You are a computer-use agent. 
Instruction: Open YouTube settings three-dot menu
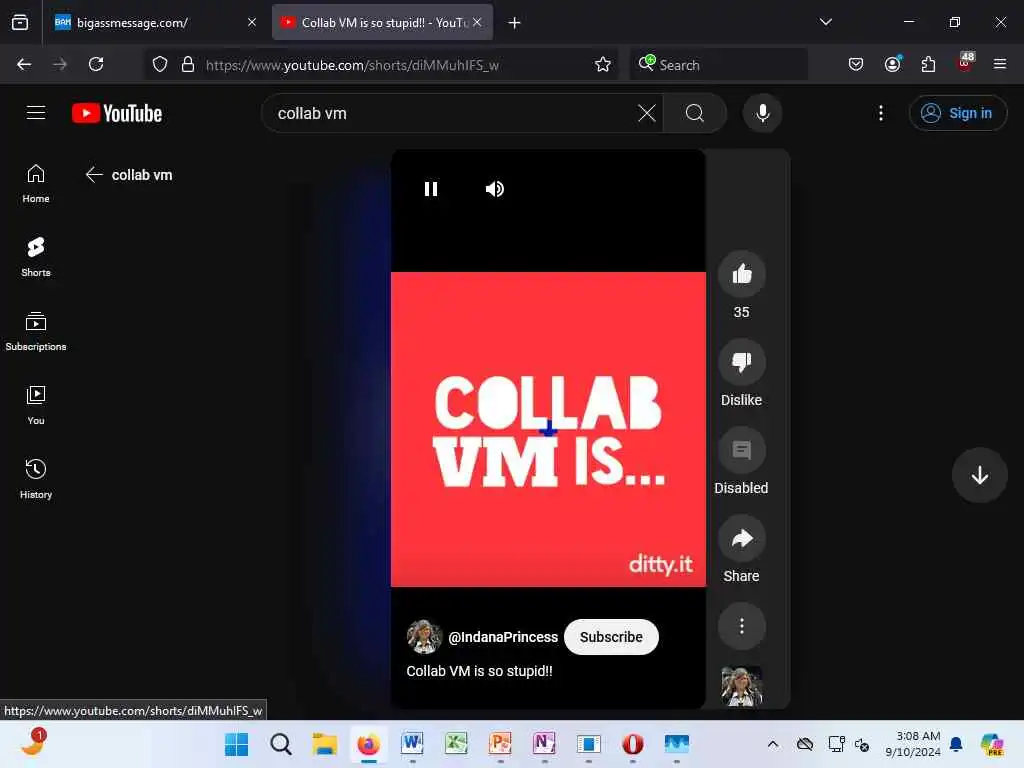click(880, 113)
